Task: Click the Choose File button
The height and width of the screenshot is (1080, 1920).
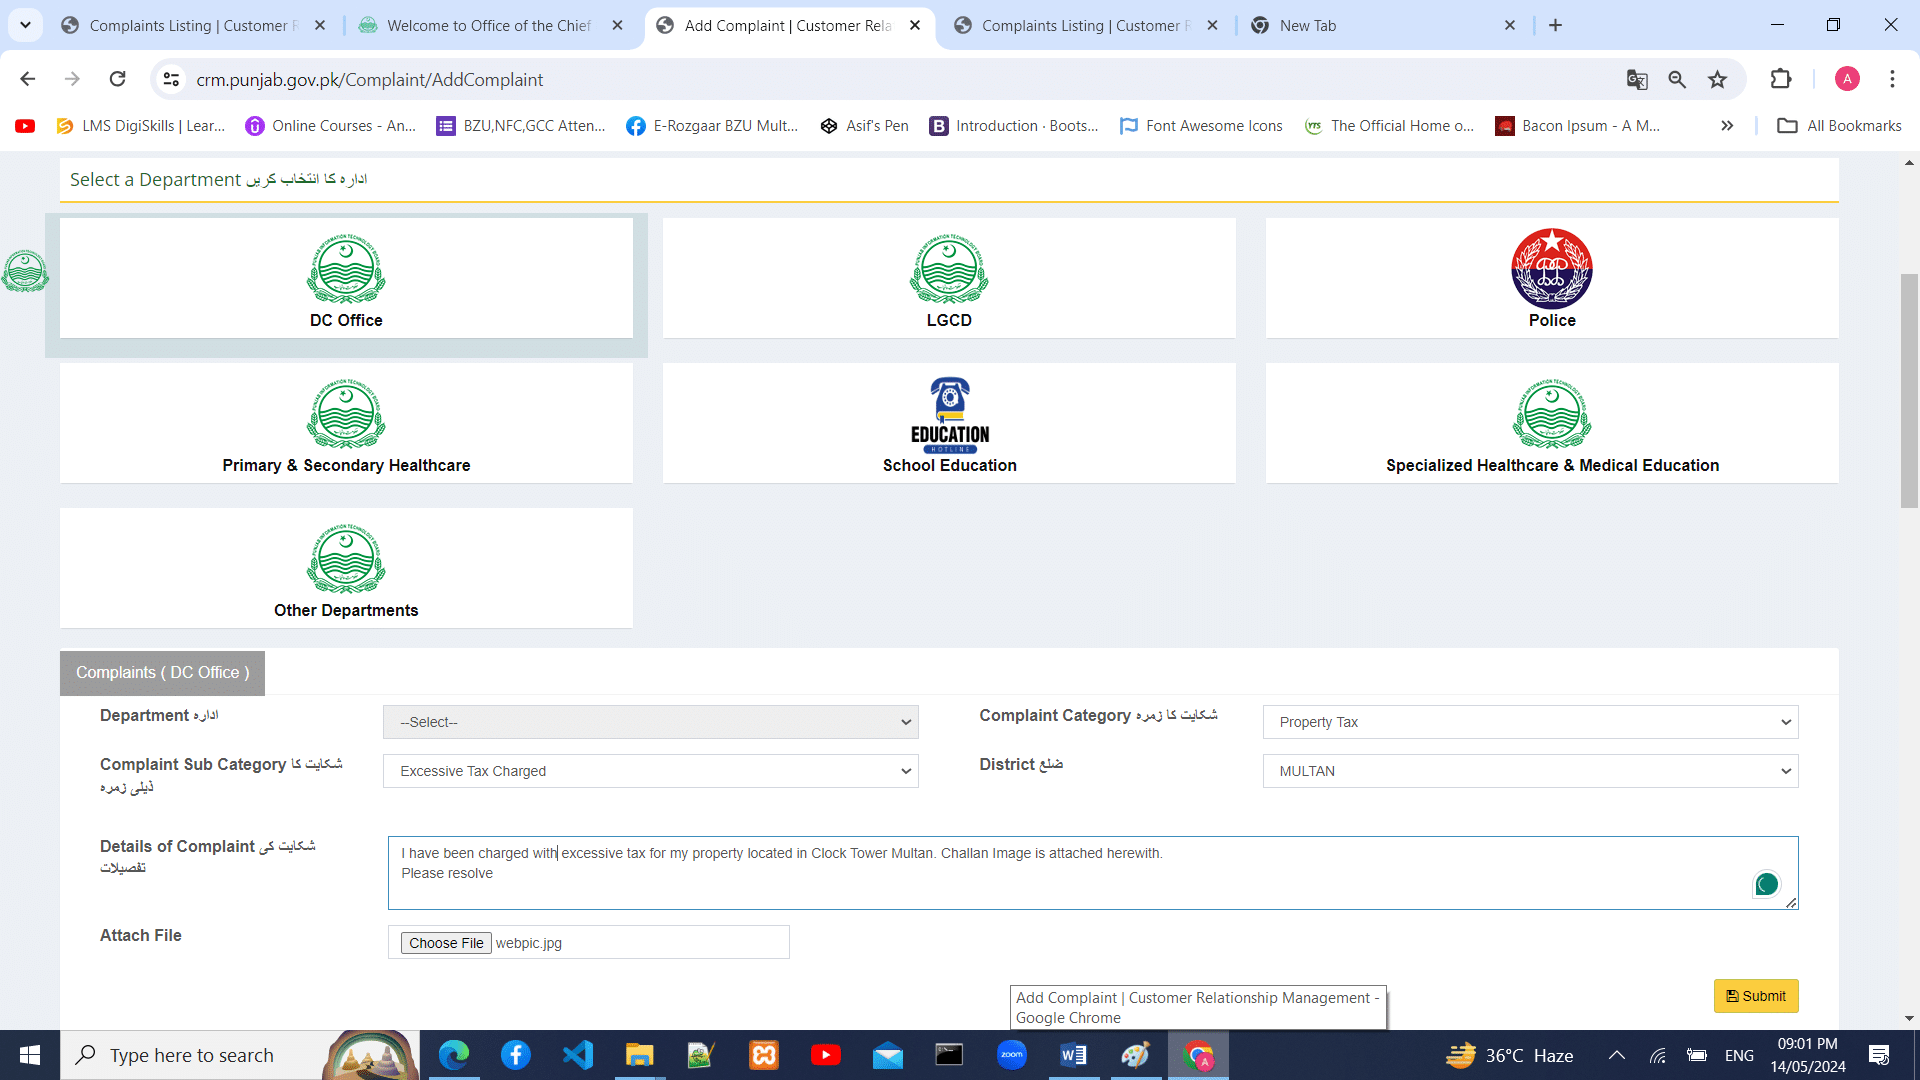Action: click(x=446, y=943)
